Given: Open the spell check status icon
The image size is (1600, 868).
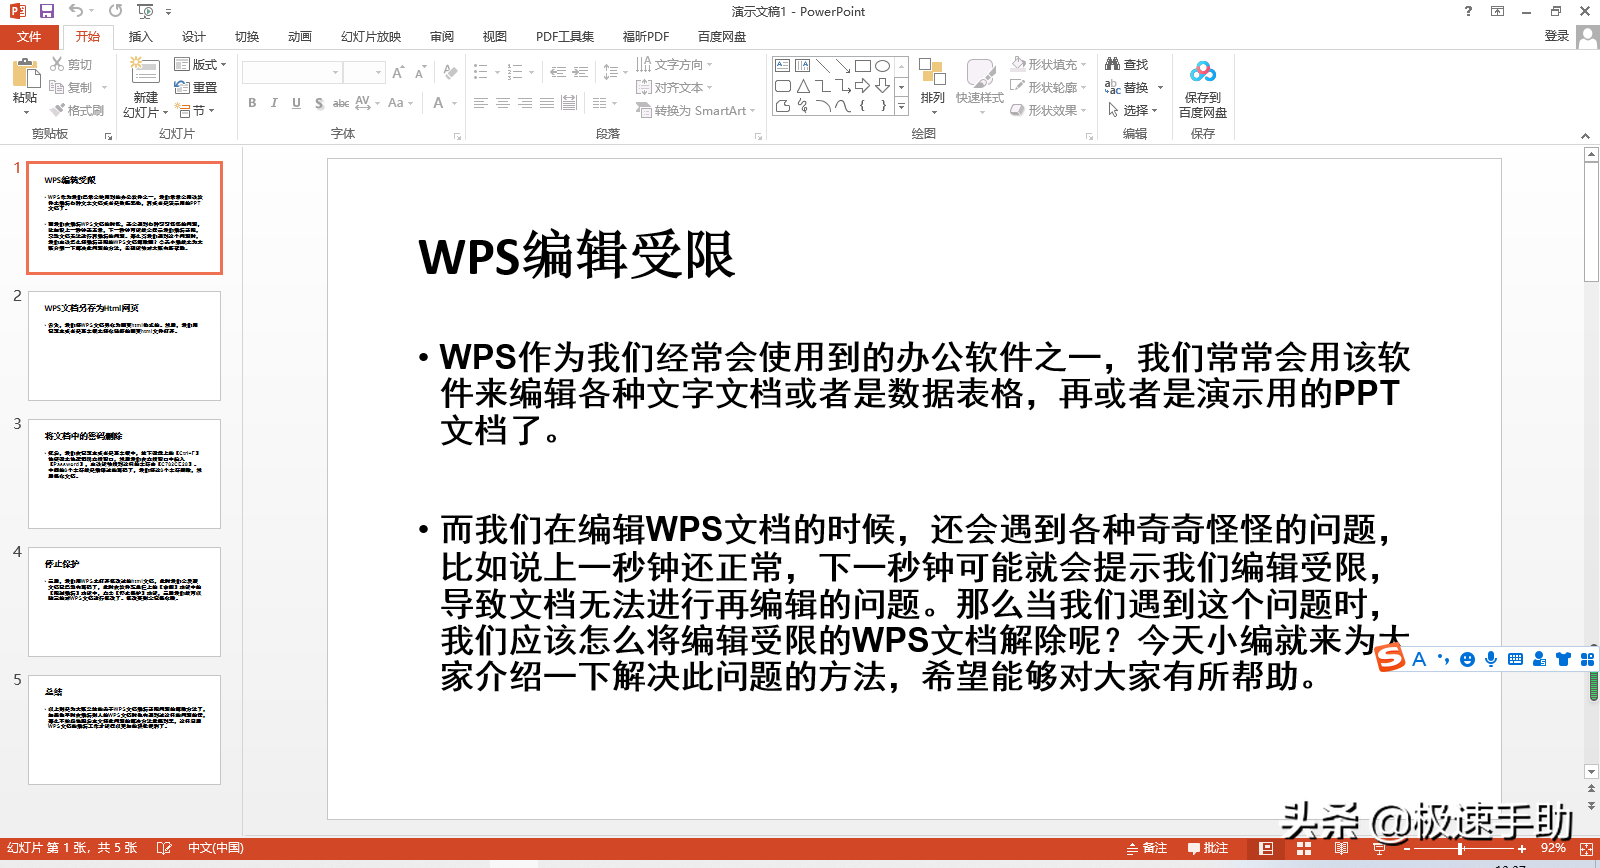Looking at the screenshot, I should click(164, 848).
